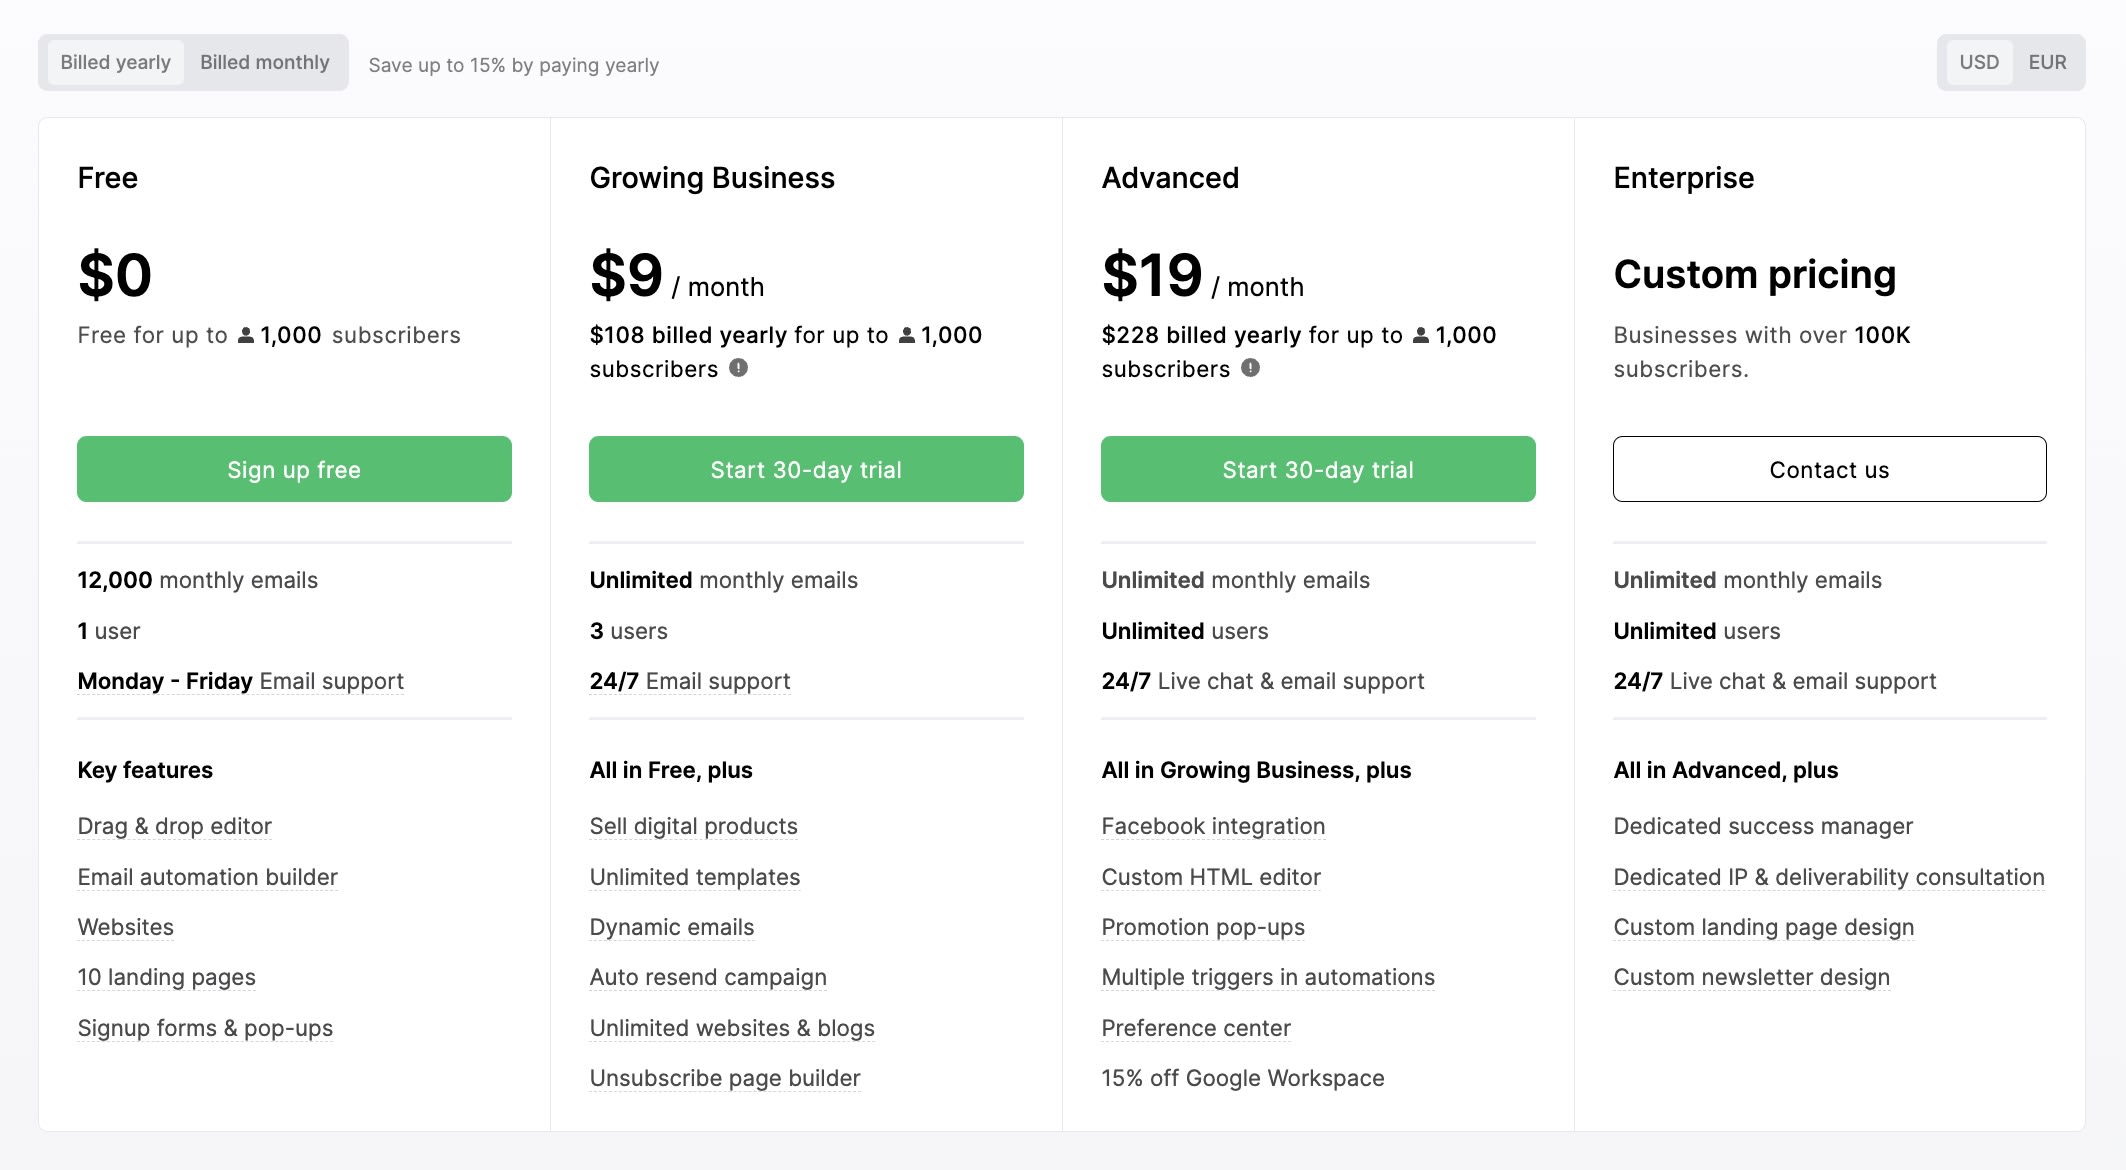Click Promotion pop-ups feature

coord(1203,927)
